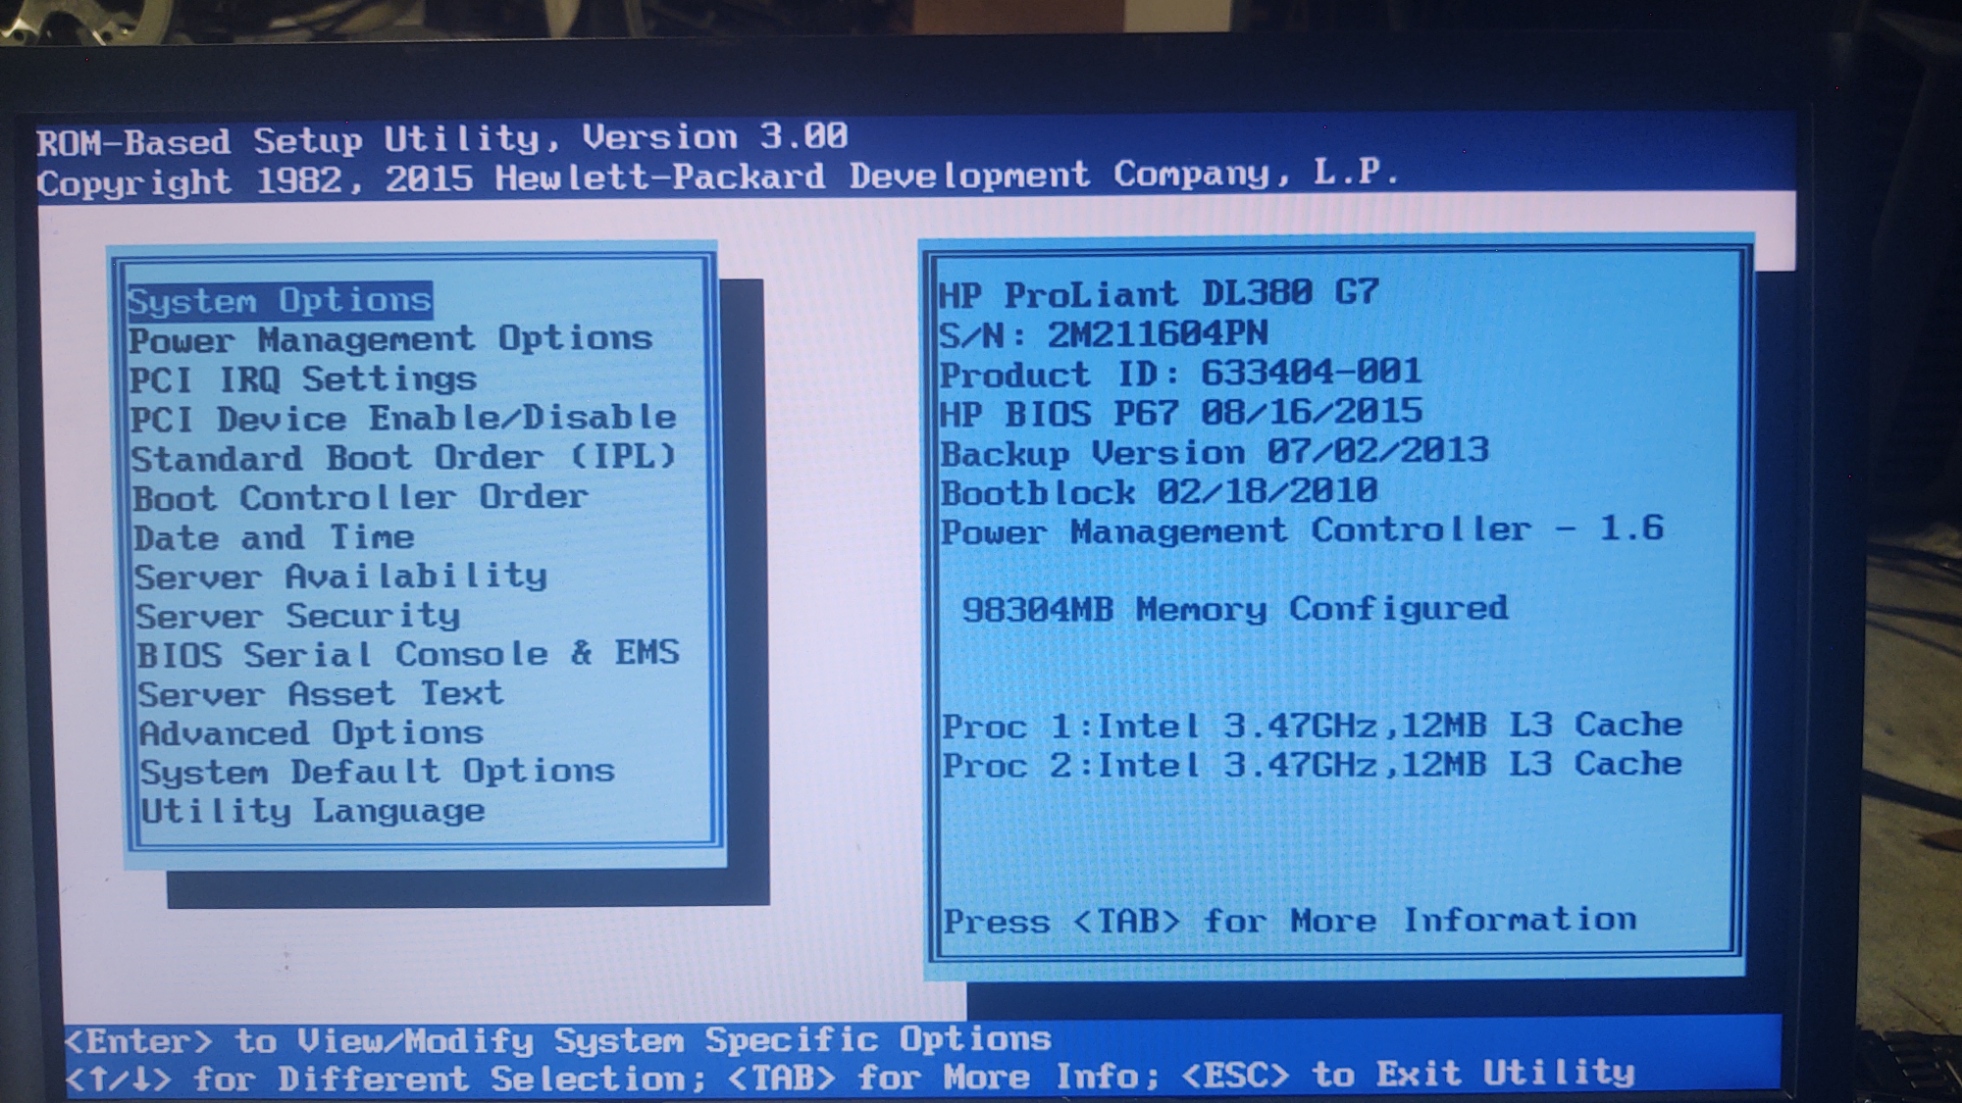Image resolution: width=1962 pixels, height=1103 pixels.
Task: Choose Server Security option
Action: (298, 615)
